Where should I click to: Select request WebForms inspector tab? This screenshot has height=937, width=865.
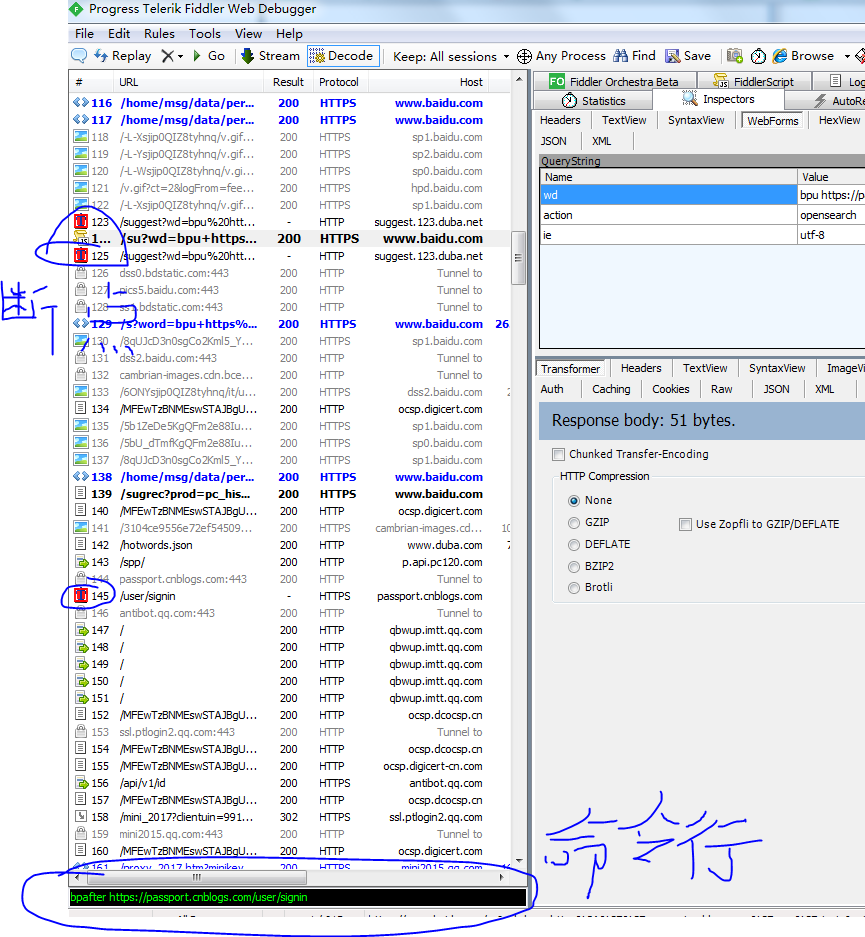(x=772, y=121)
